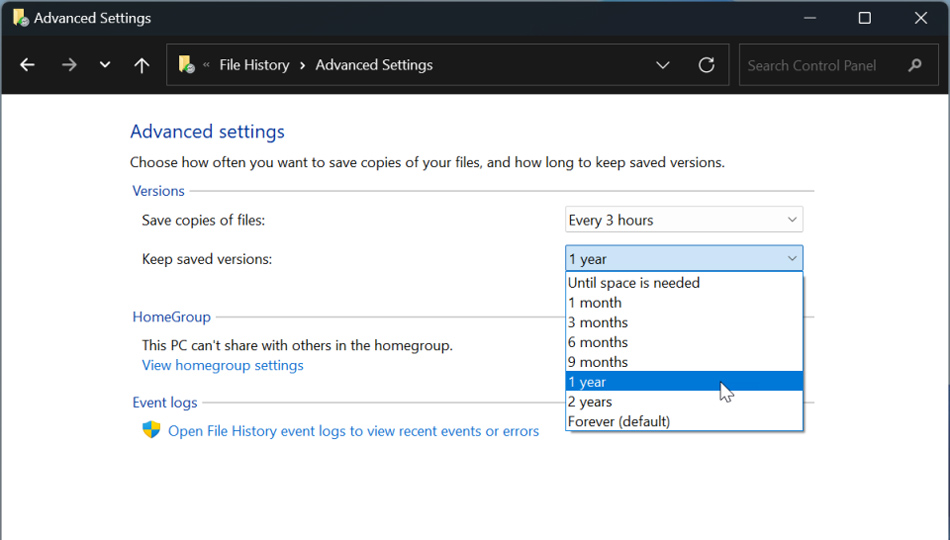Open the Save copies of files dropdown
950x540 pixels.
[683, 220]
